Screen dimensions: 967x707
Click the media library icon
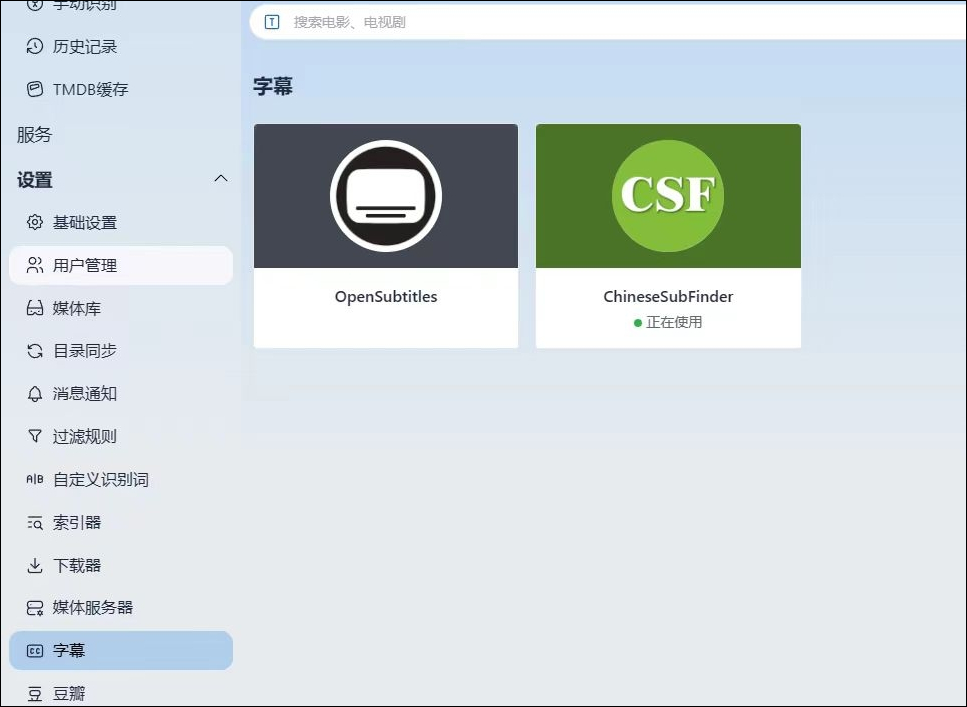(x=34, y=309)
